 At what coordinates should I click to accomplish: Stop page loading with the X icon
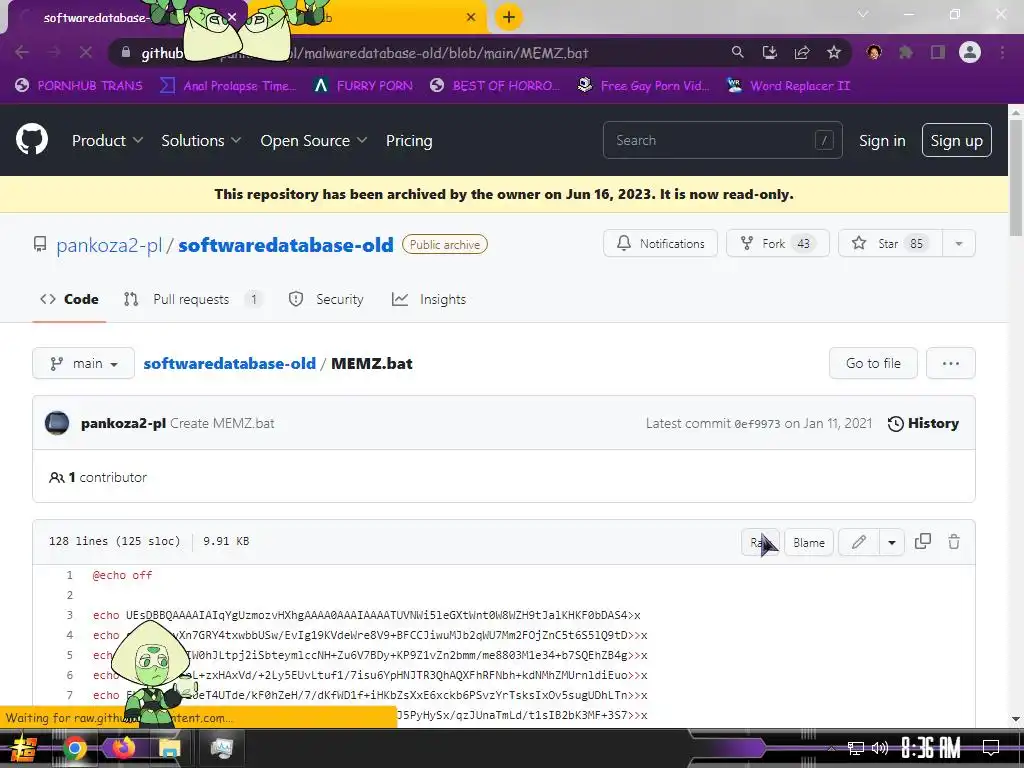[86, 52]
